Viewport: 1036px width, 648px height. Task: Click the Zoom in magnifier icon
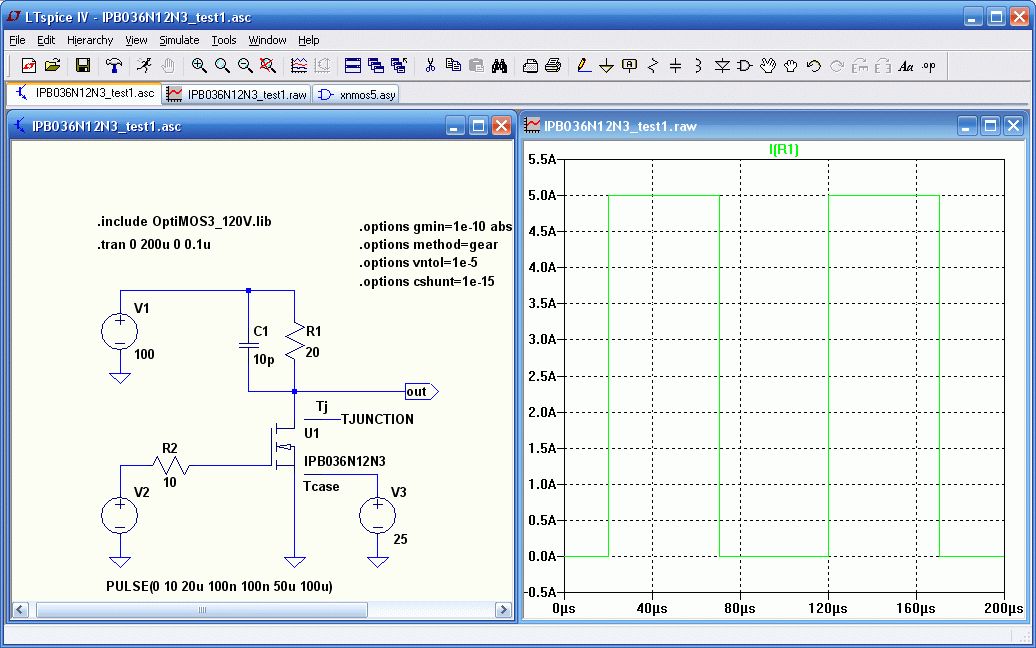click(x=199, y=65)
